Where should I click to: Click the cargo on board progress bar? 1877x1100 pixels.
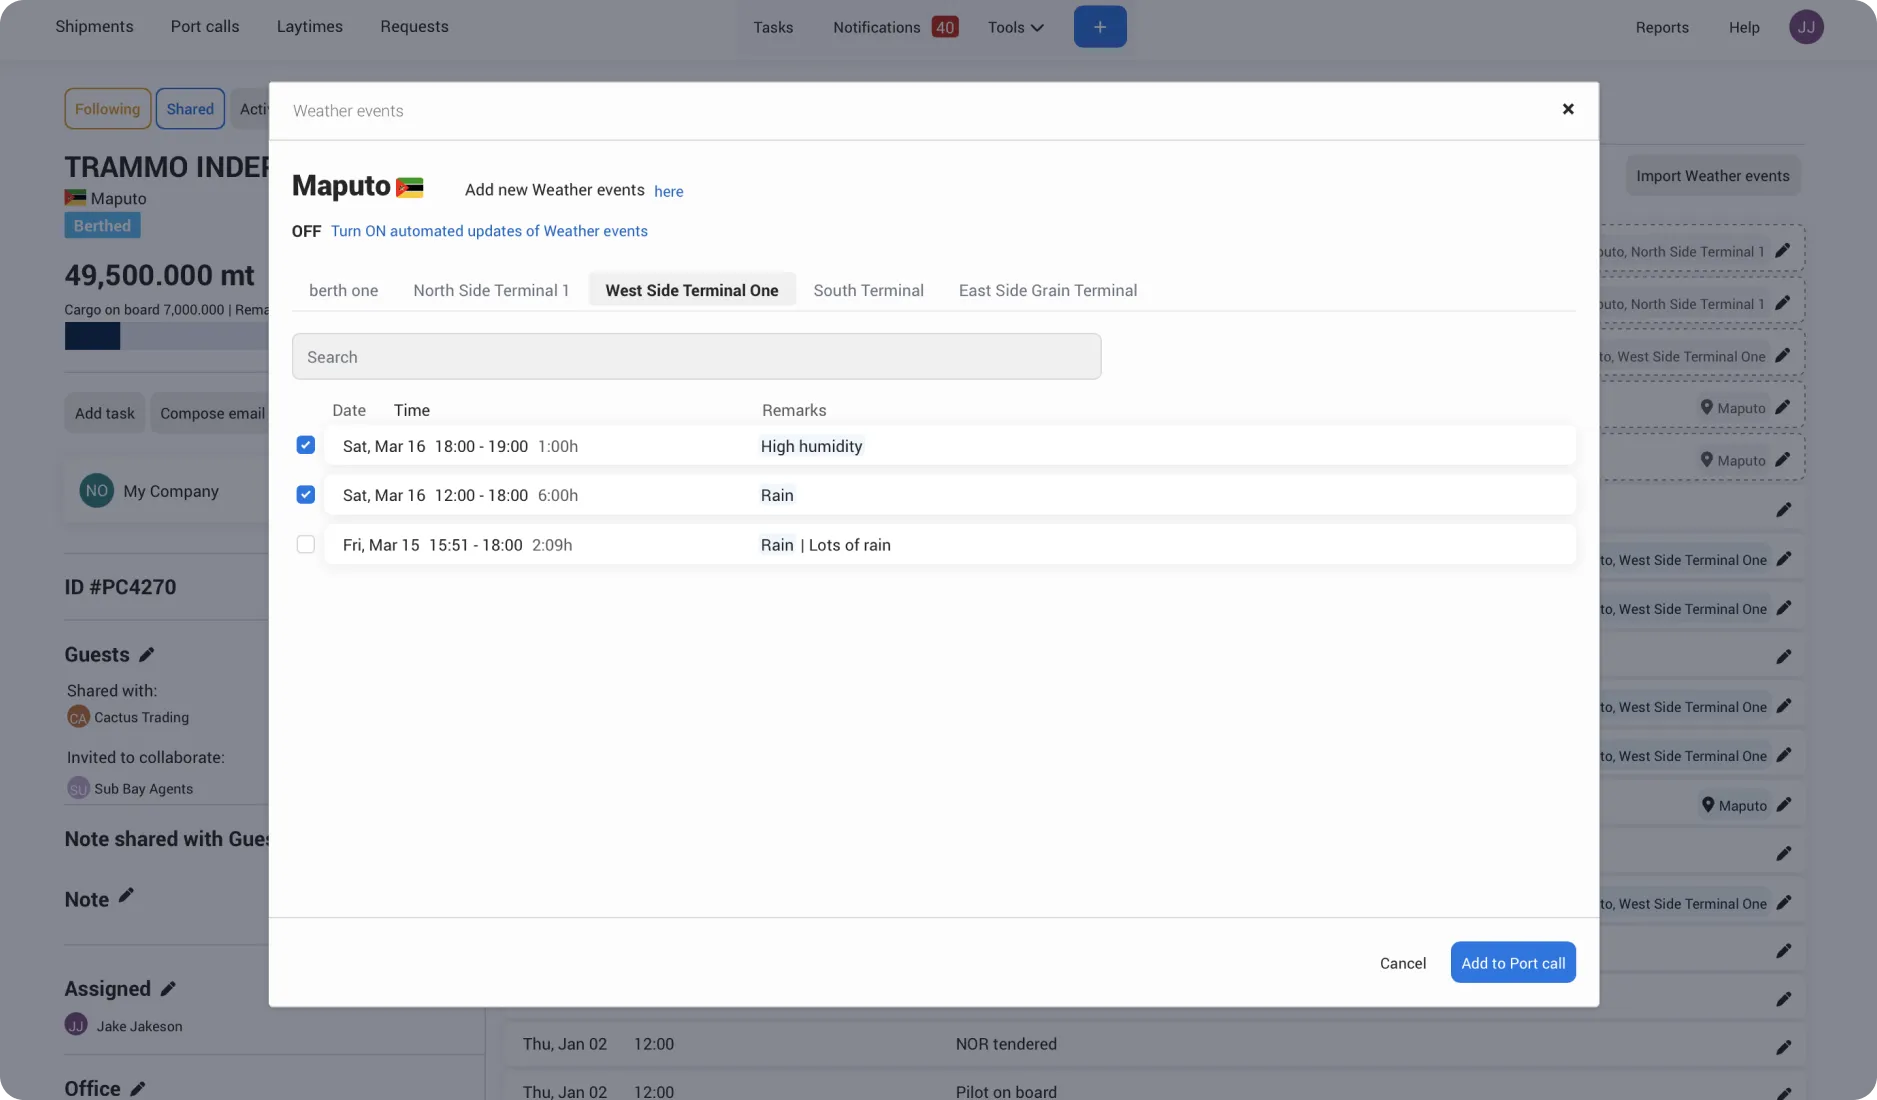point(166,336)
